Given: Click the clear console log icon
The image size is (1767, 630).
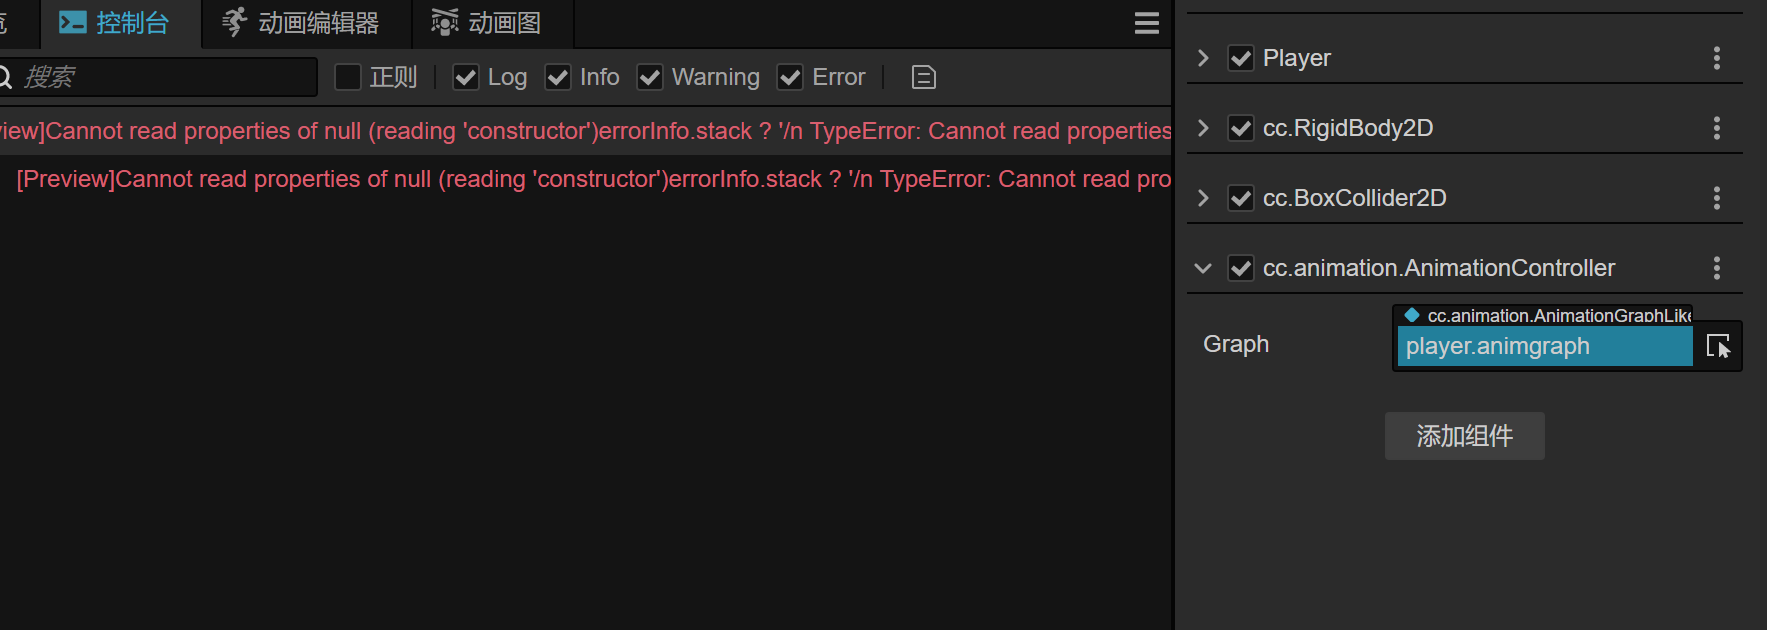Looking at the screenshot, I should click(924, 77).
